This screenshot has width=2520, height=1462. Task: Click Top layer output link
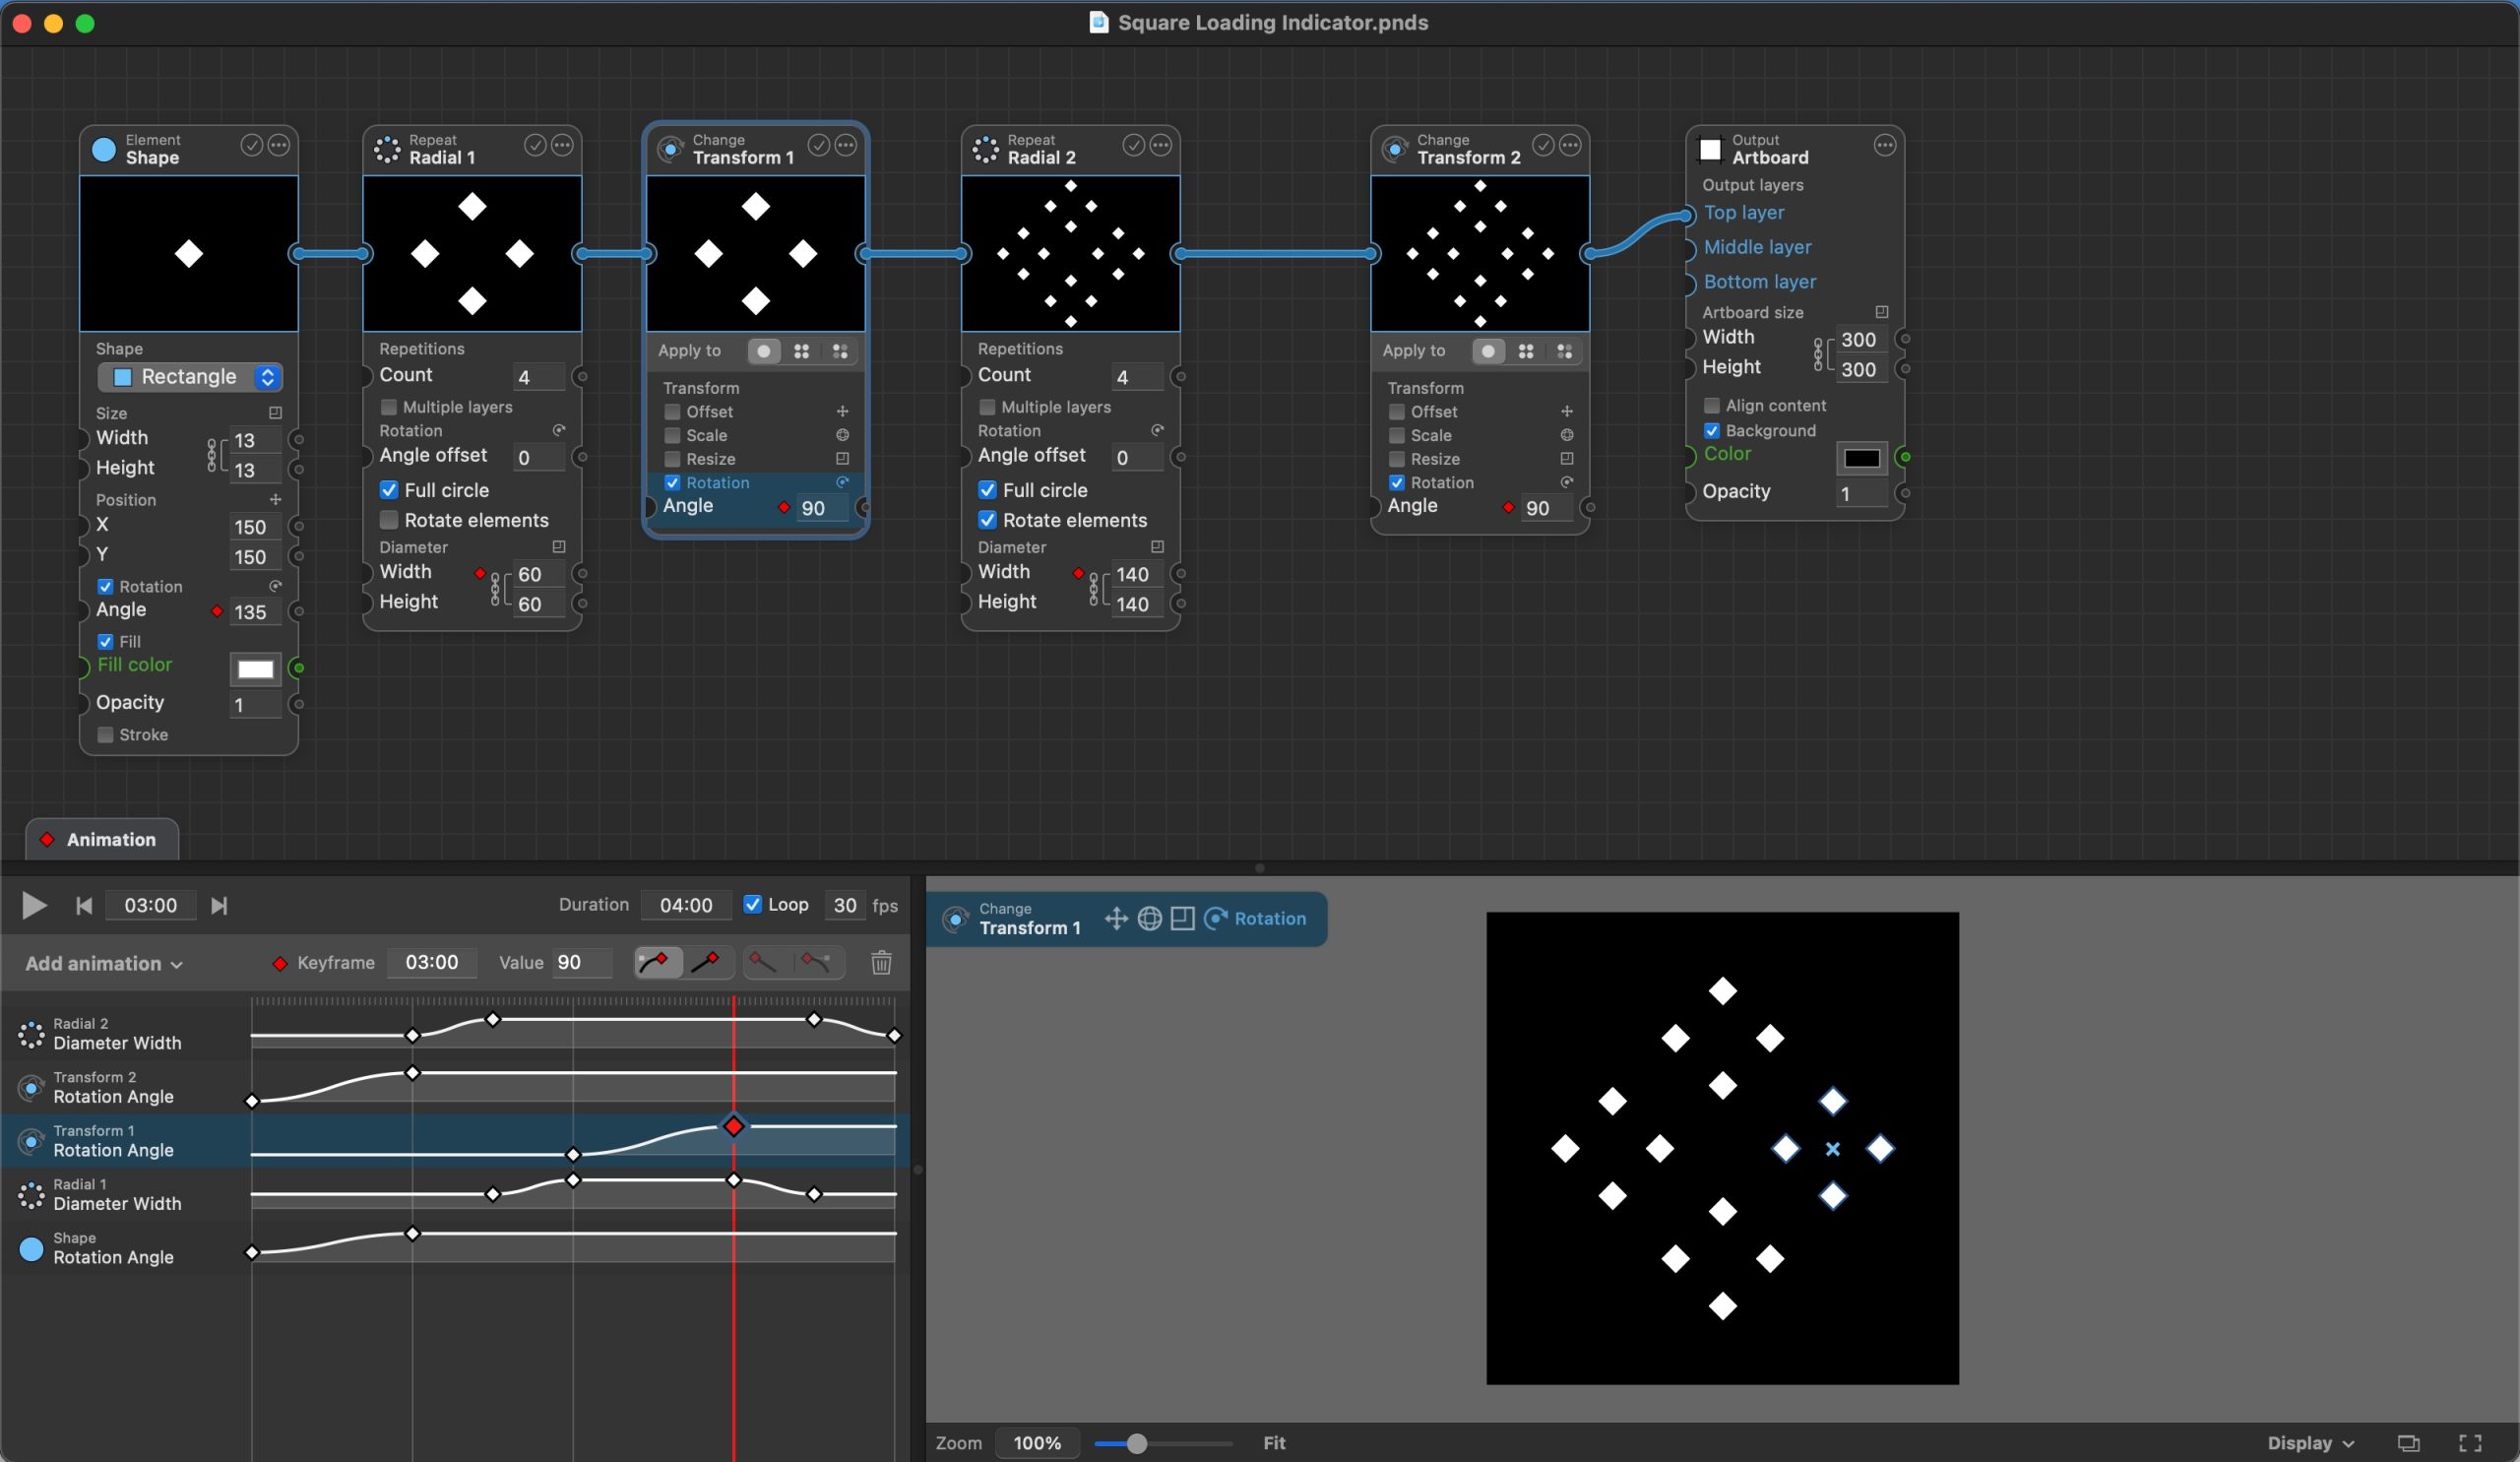tap(1744, 213)
